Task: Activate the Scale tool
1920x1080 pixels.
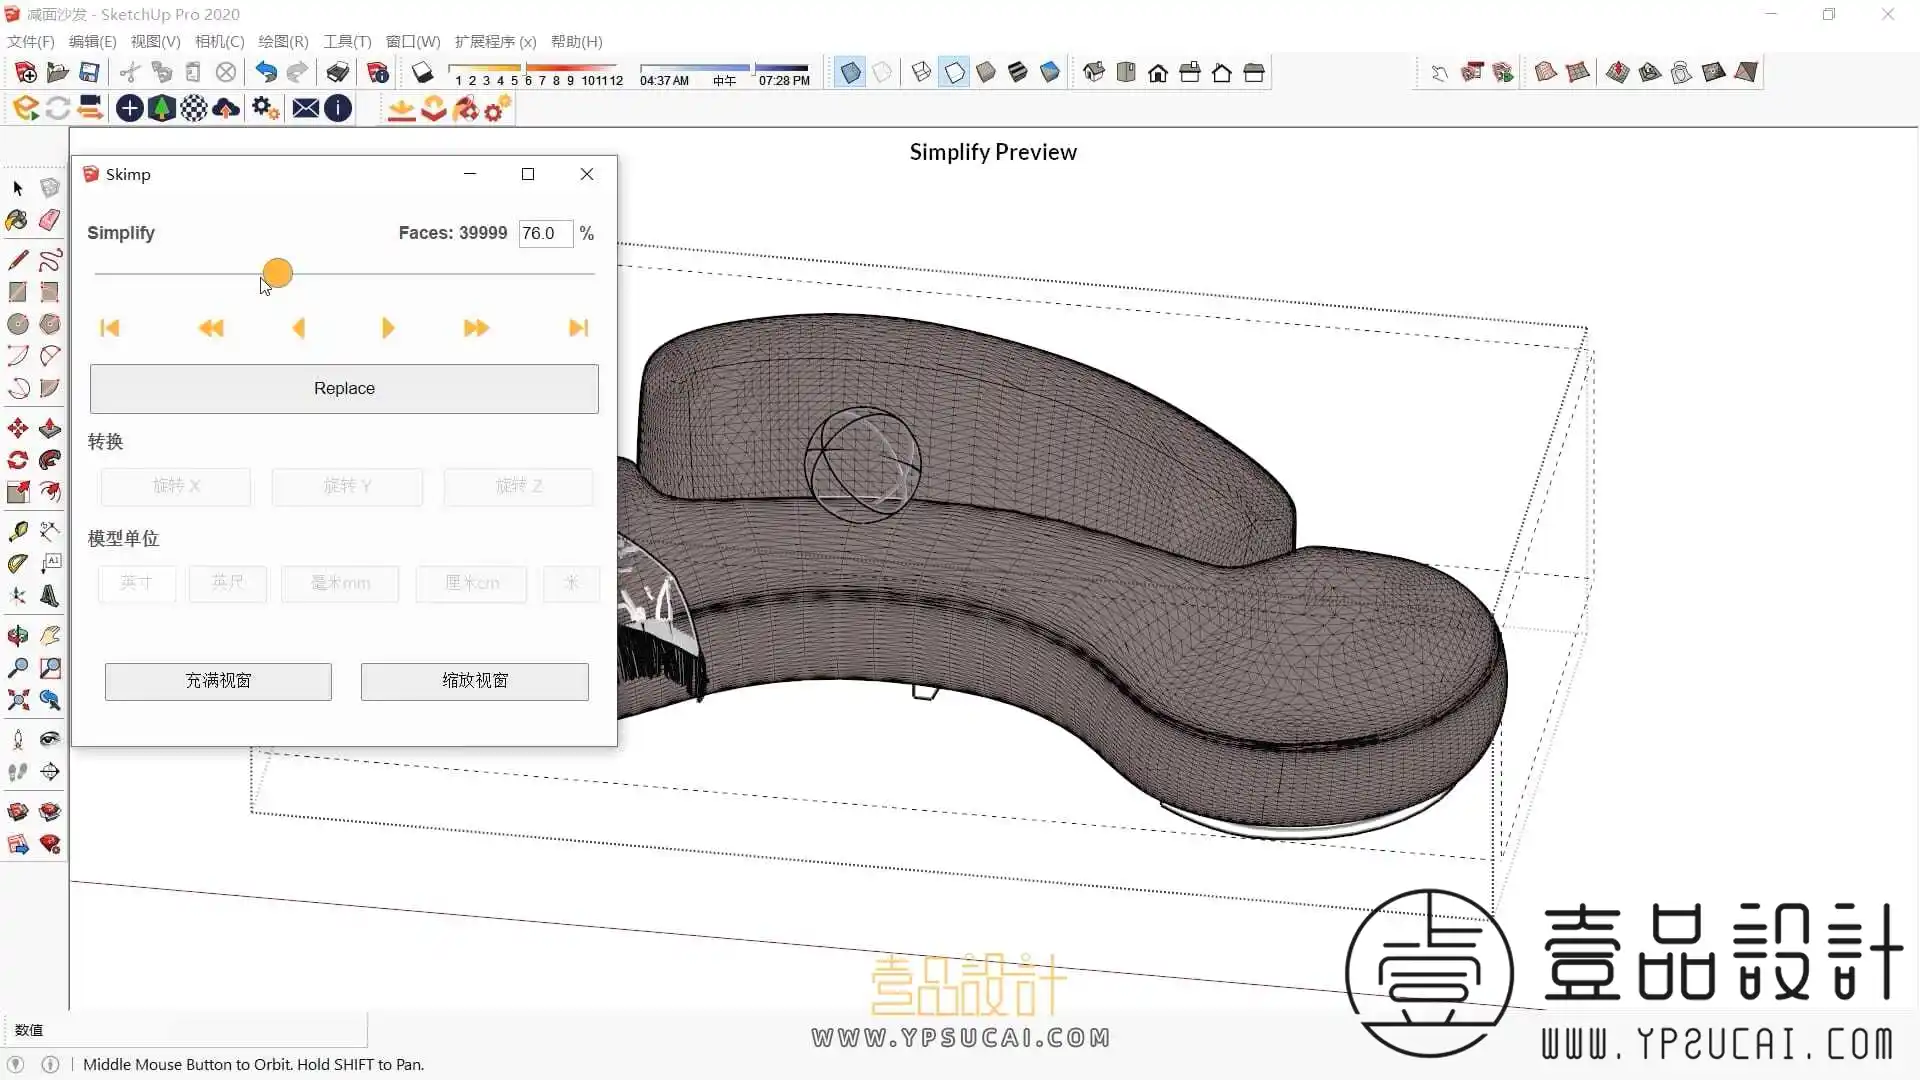Action: pos(17,492)
